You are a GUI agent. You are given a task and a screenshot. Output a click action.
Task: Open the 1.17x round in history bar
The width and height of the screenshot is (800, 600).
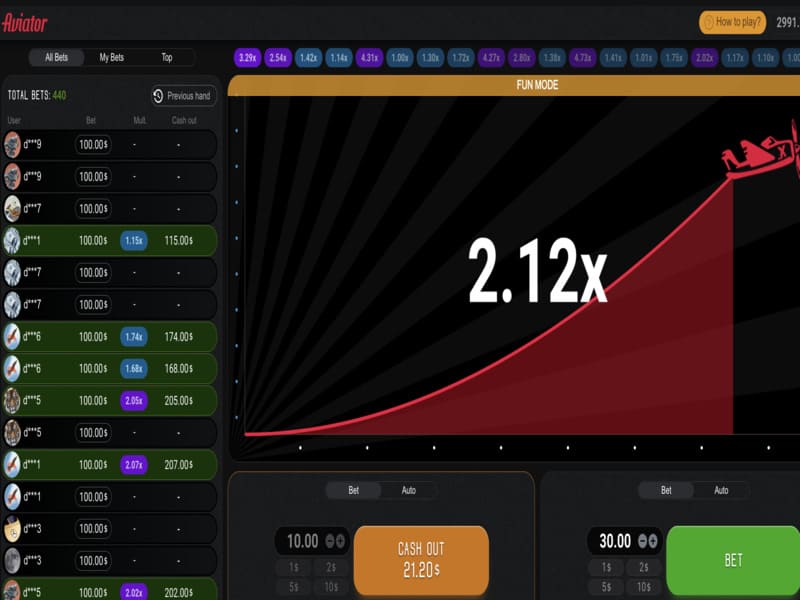tap(735, 58)
